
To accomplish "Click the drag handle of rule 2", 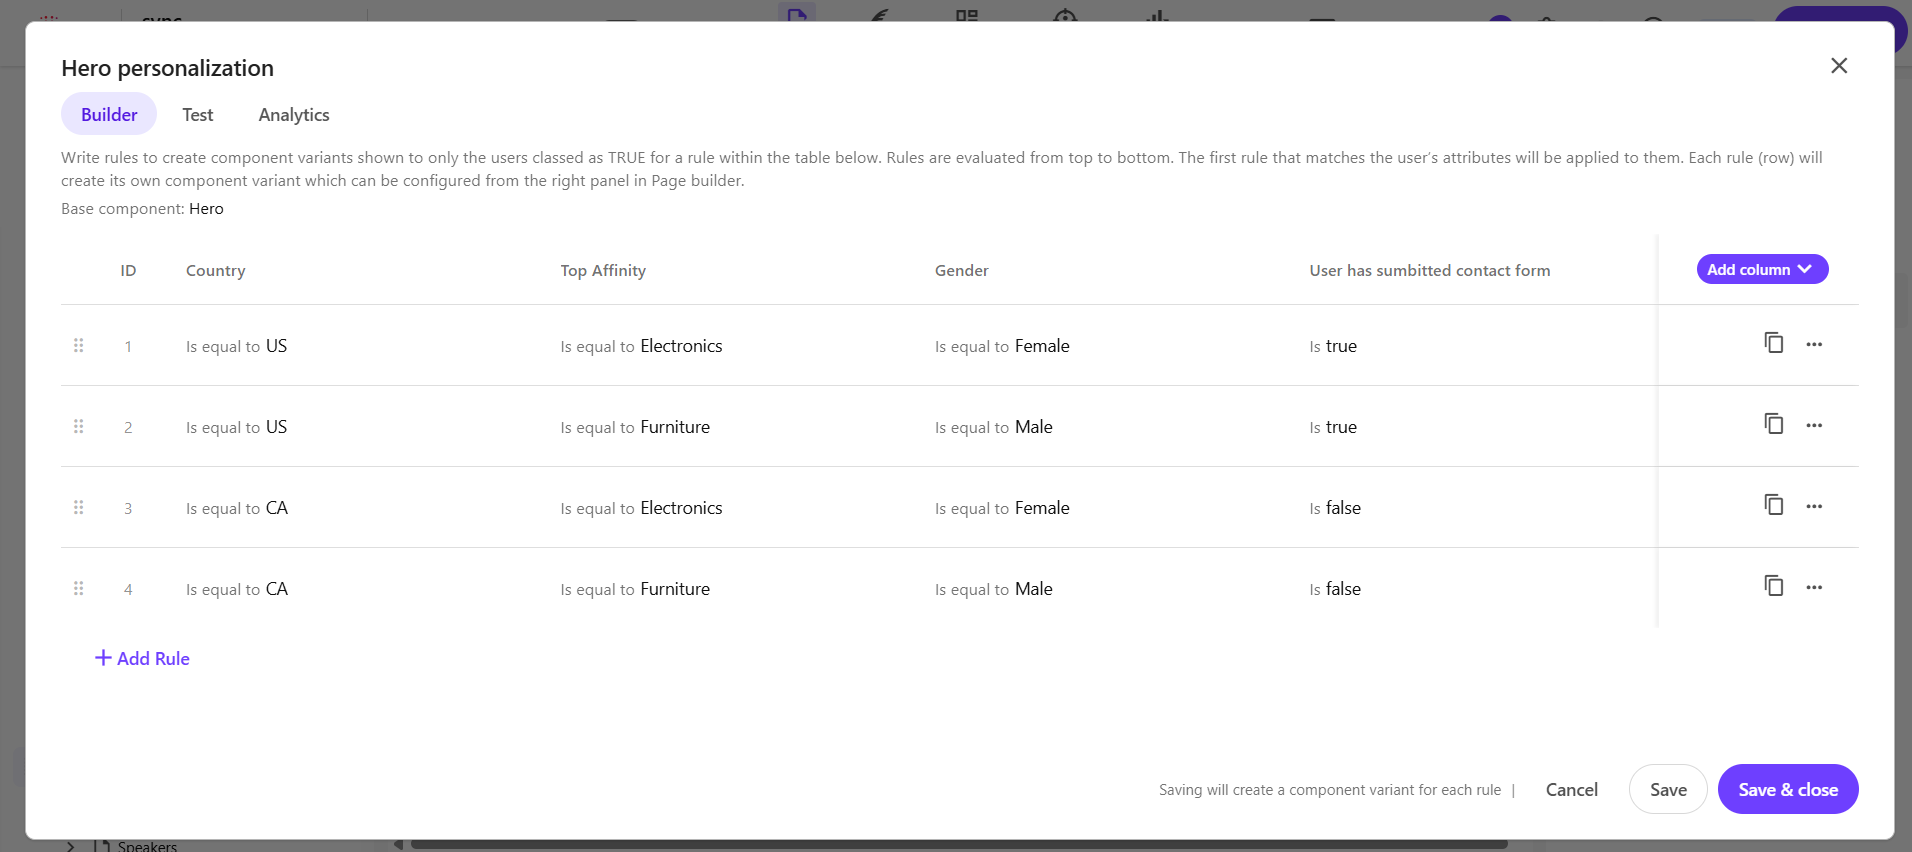I will (78, 426).
